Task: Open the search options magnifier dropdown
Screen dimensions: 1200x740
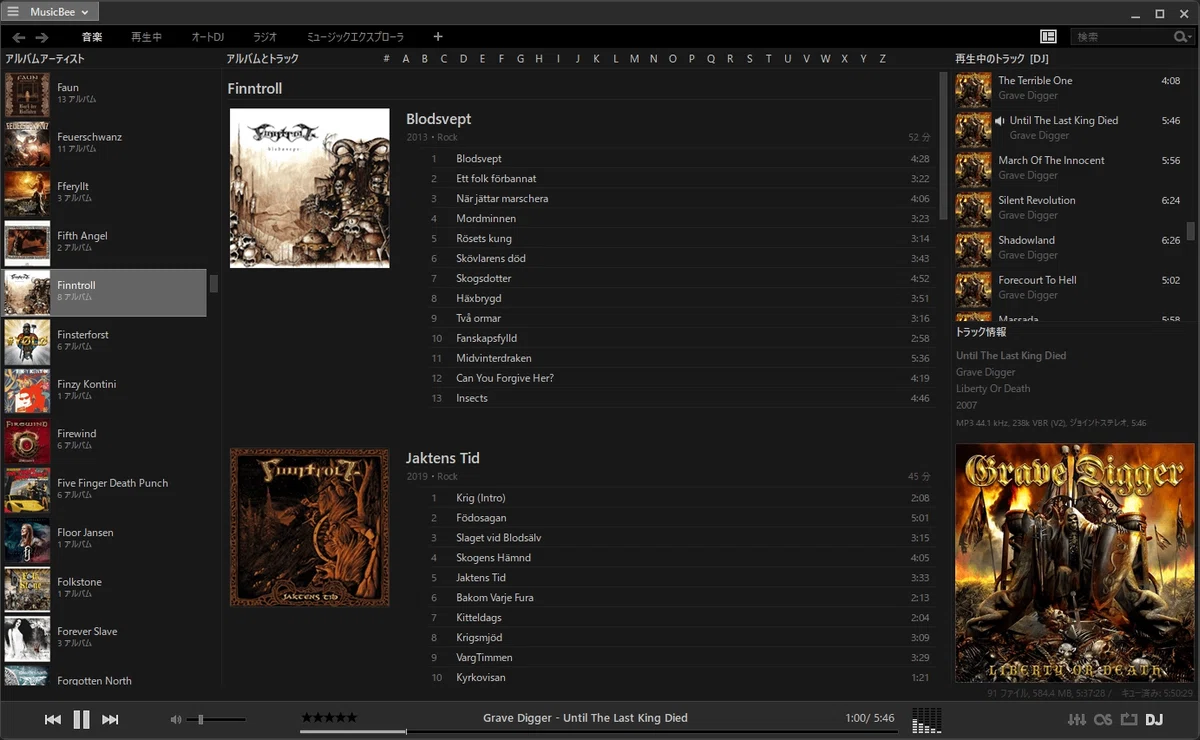Action: (x=1183, y=37)
